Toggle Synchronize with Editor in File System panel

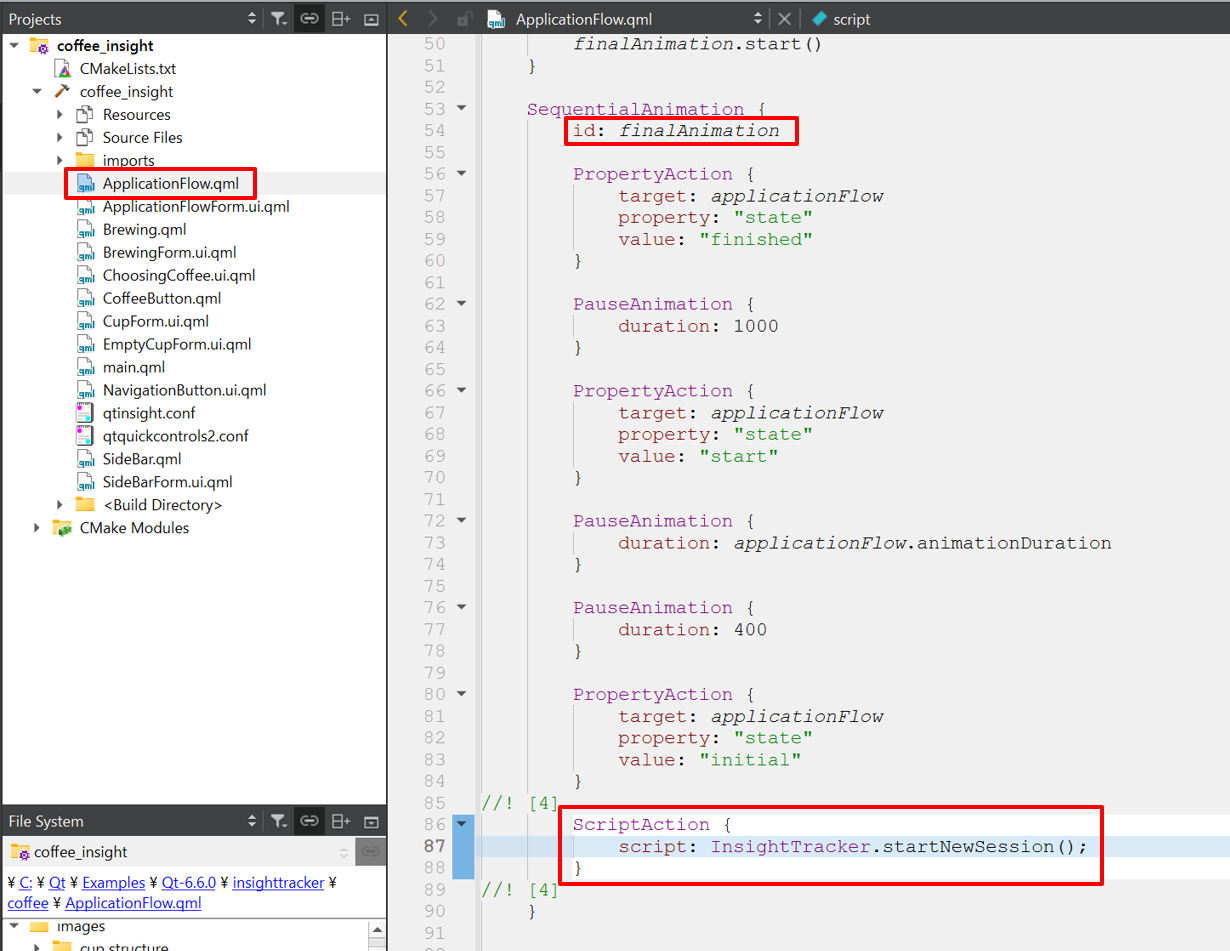310,821
